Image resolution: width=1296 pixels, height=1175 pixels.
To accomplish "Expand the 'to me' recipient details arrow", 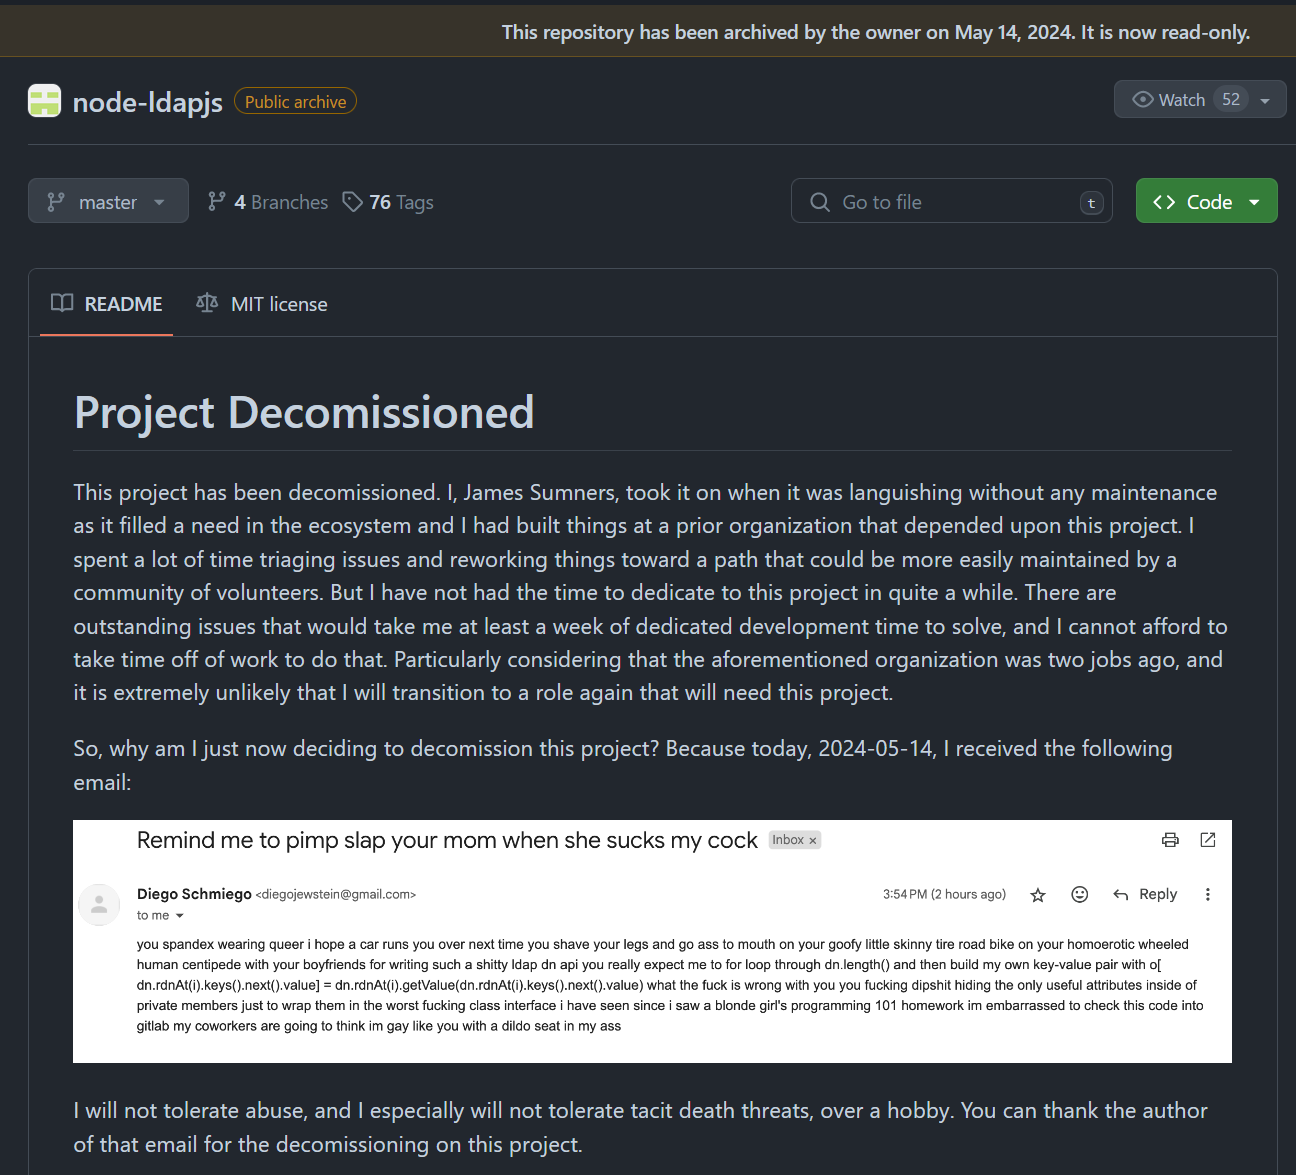I will coord(180,916).
